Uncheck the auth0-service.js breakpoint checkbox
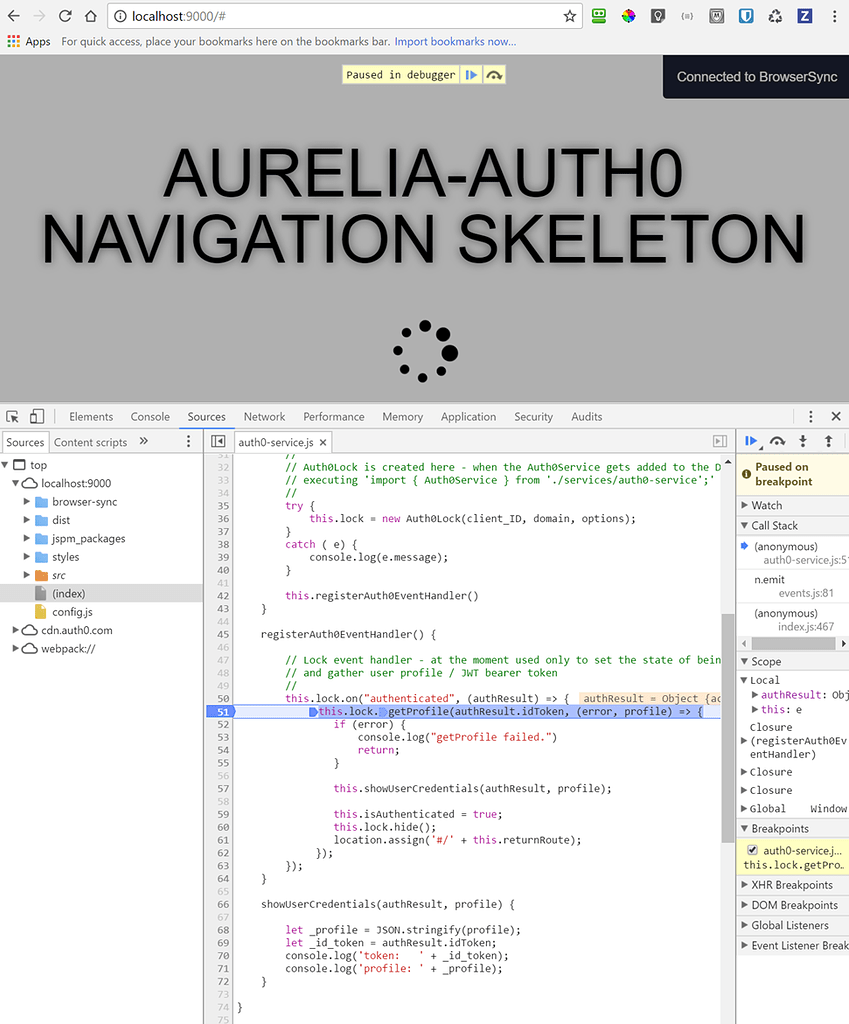Viewport: 849px width, 1024px height. 752,851
